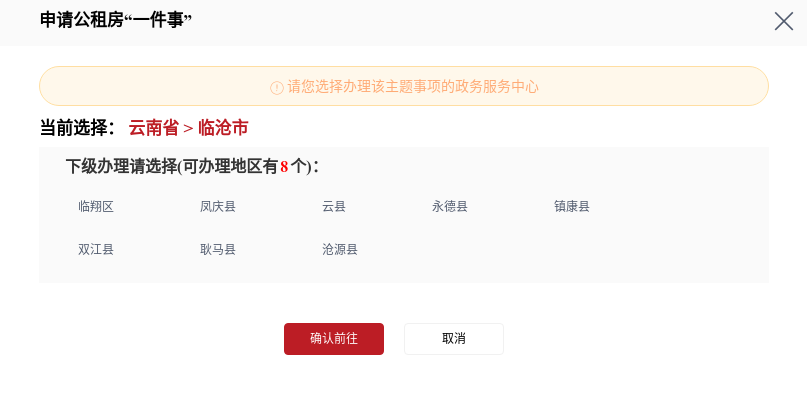807x393 pixels.
Task: Choose 凤庆县 from the district list
Action: tap(218, 207)
